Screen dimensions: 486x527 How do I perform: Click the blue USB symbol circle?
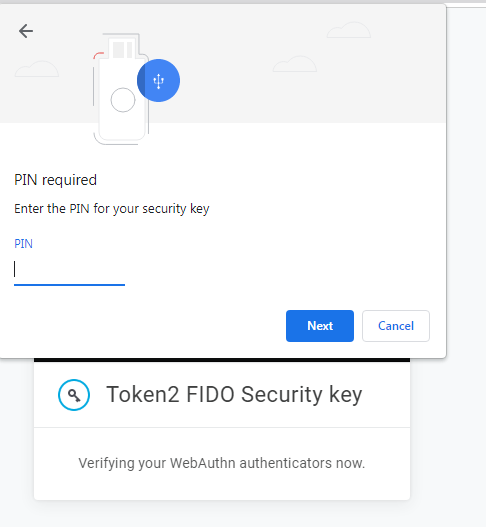pos(158,81)
